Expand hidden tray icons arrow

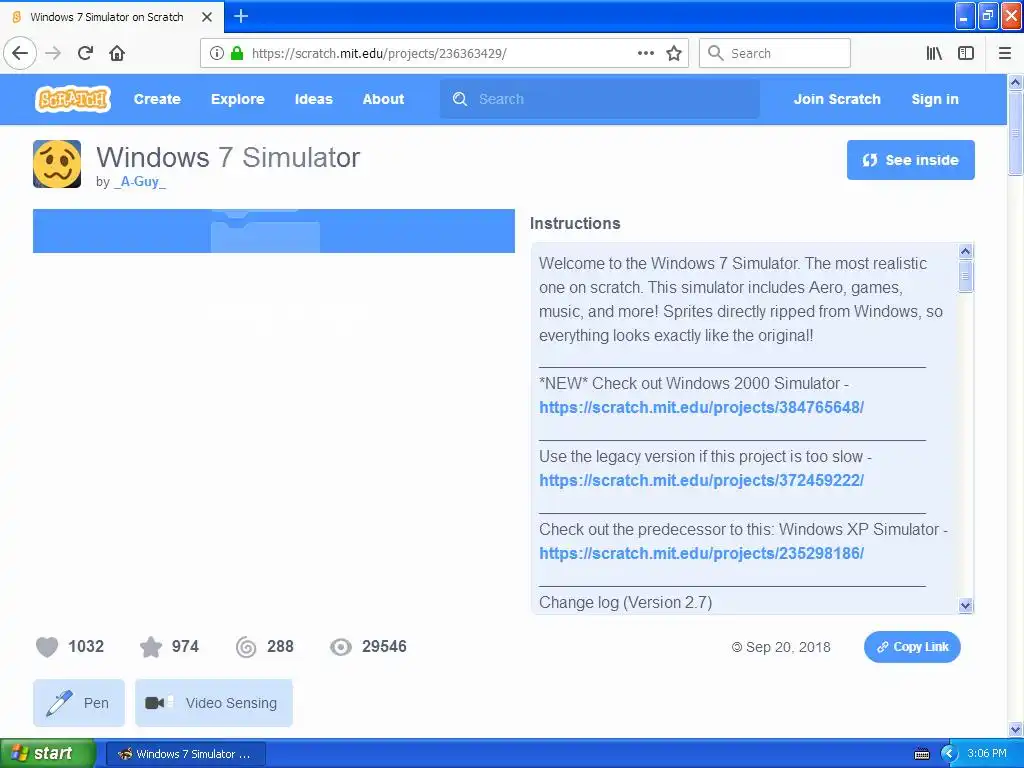[x=948, y=754]
